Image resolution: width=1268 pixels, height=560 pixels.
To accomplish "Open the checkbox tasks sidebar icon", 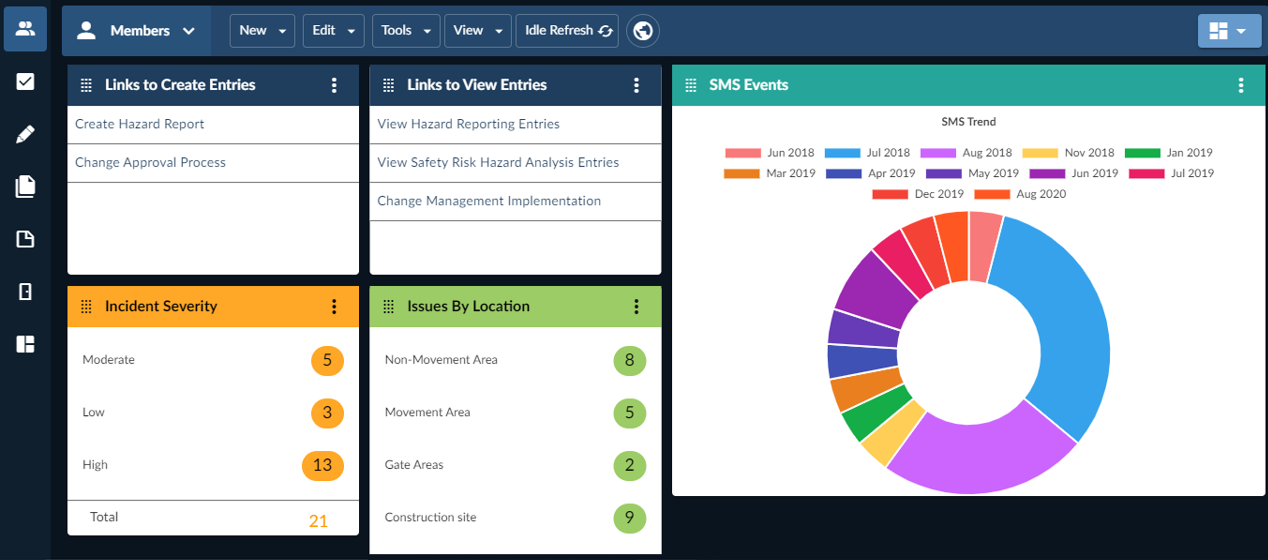I will (x=25, y=82).
